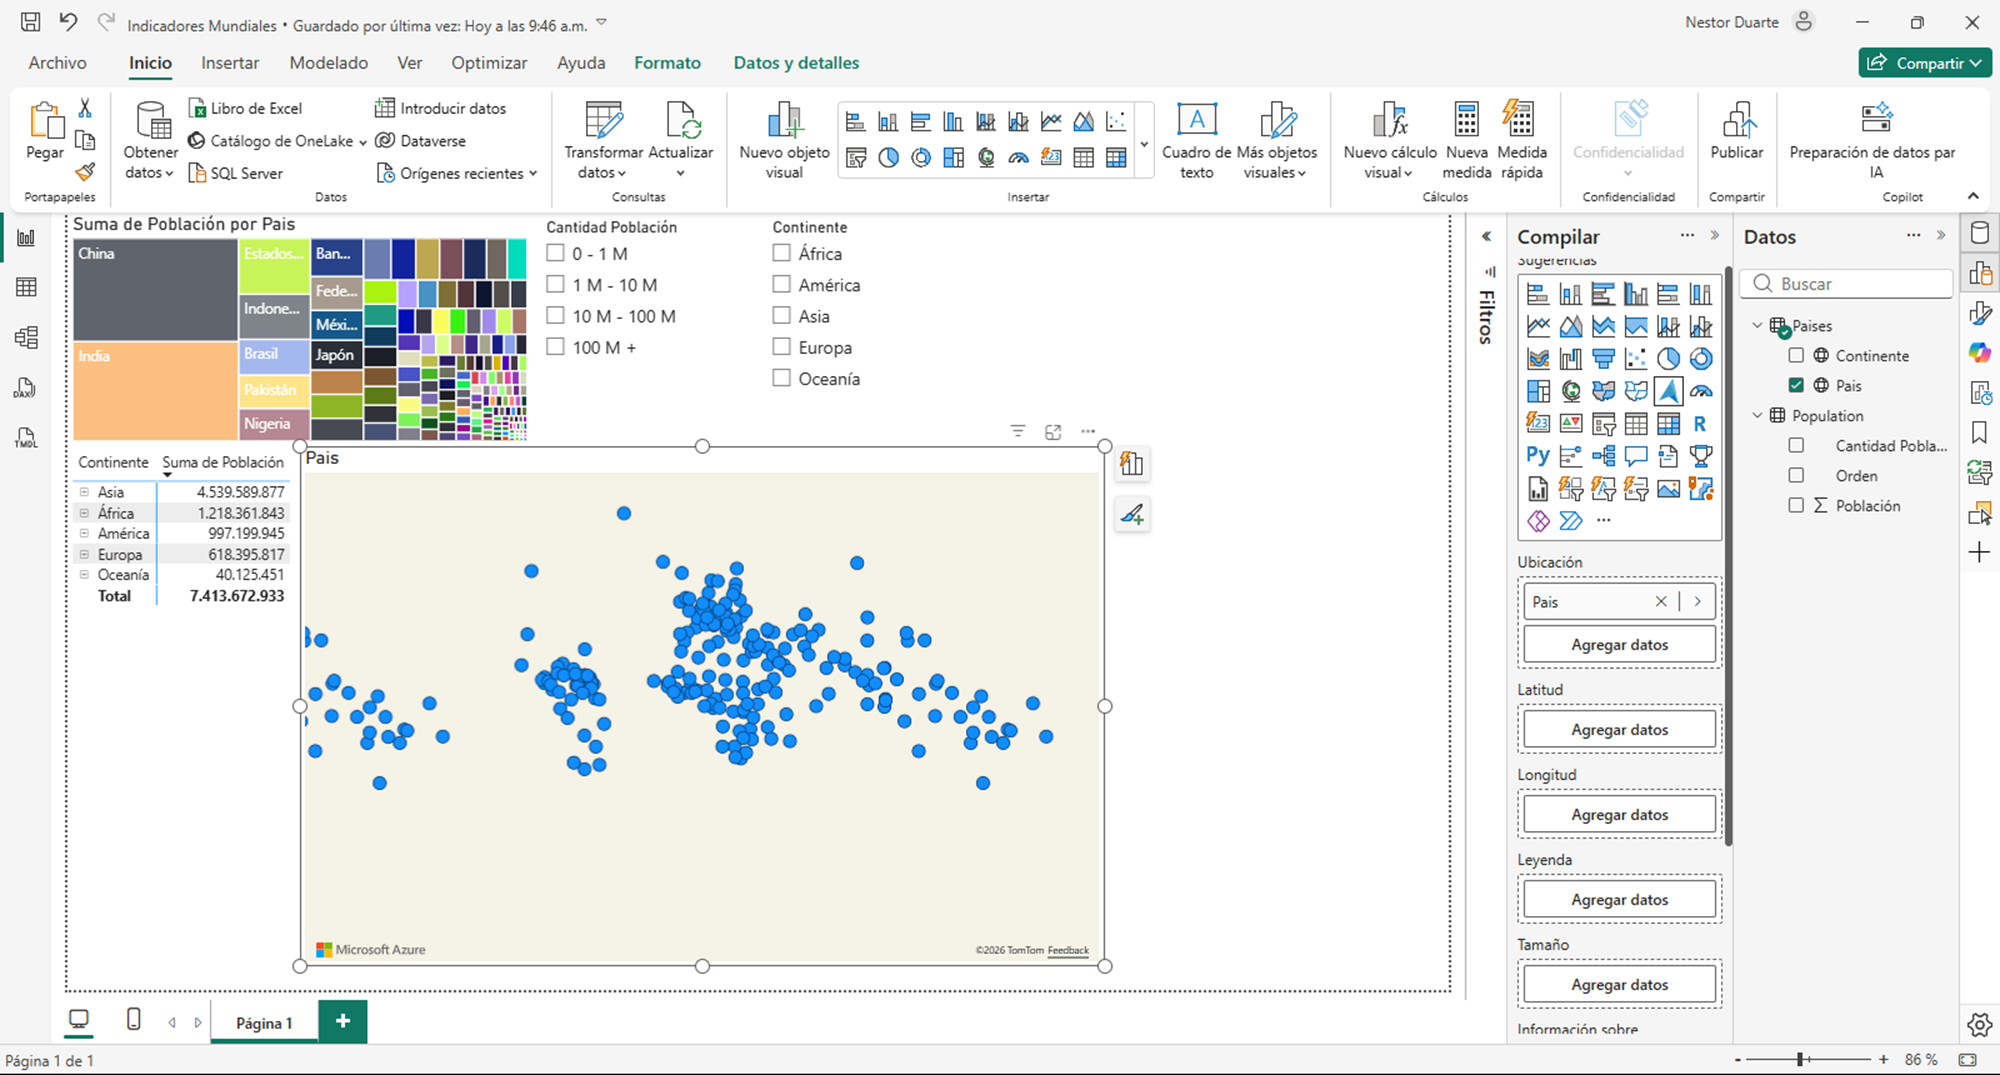Insert a Cuadro de texto
This screenshot has height=1075, width=2000.
[x=1196, y=121]
